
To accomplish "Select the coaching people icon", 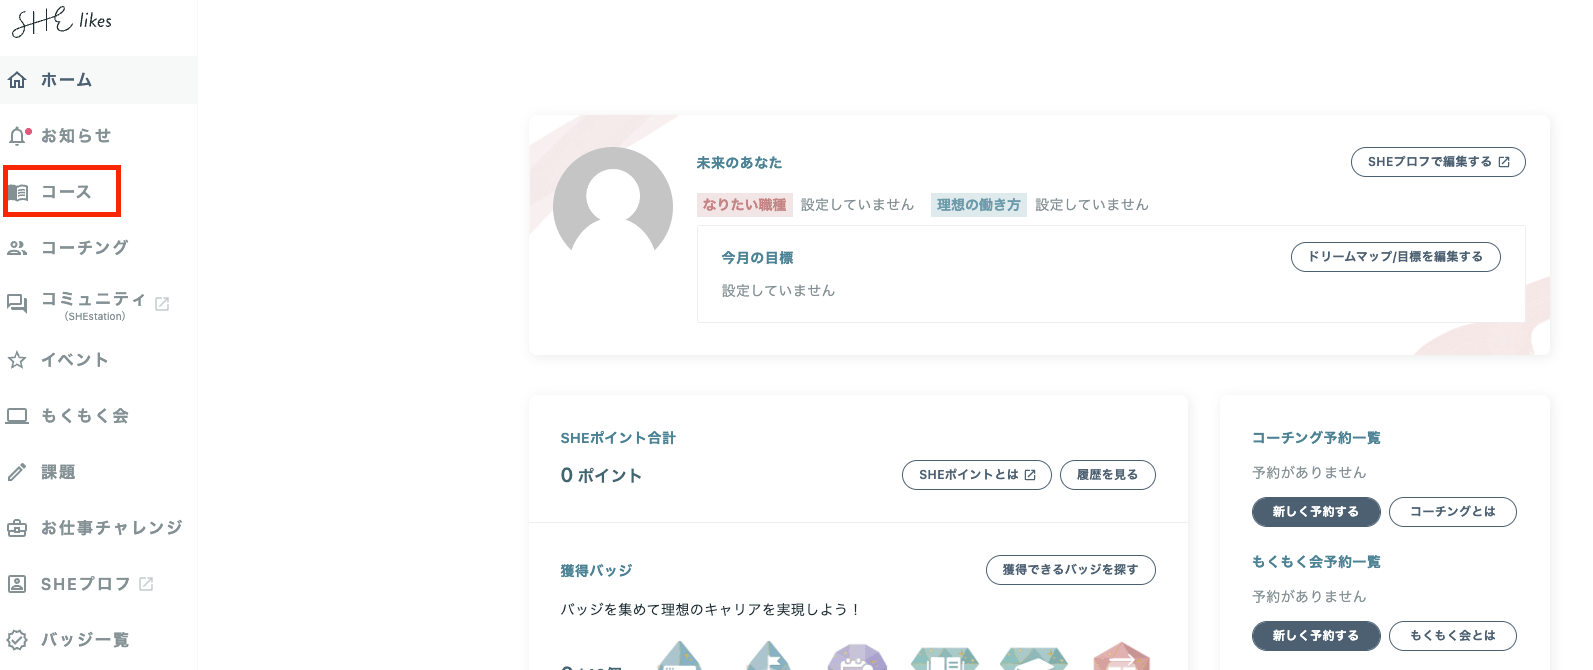I will click(x=17, y=248).
